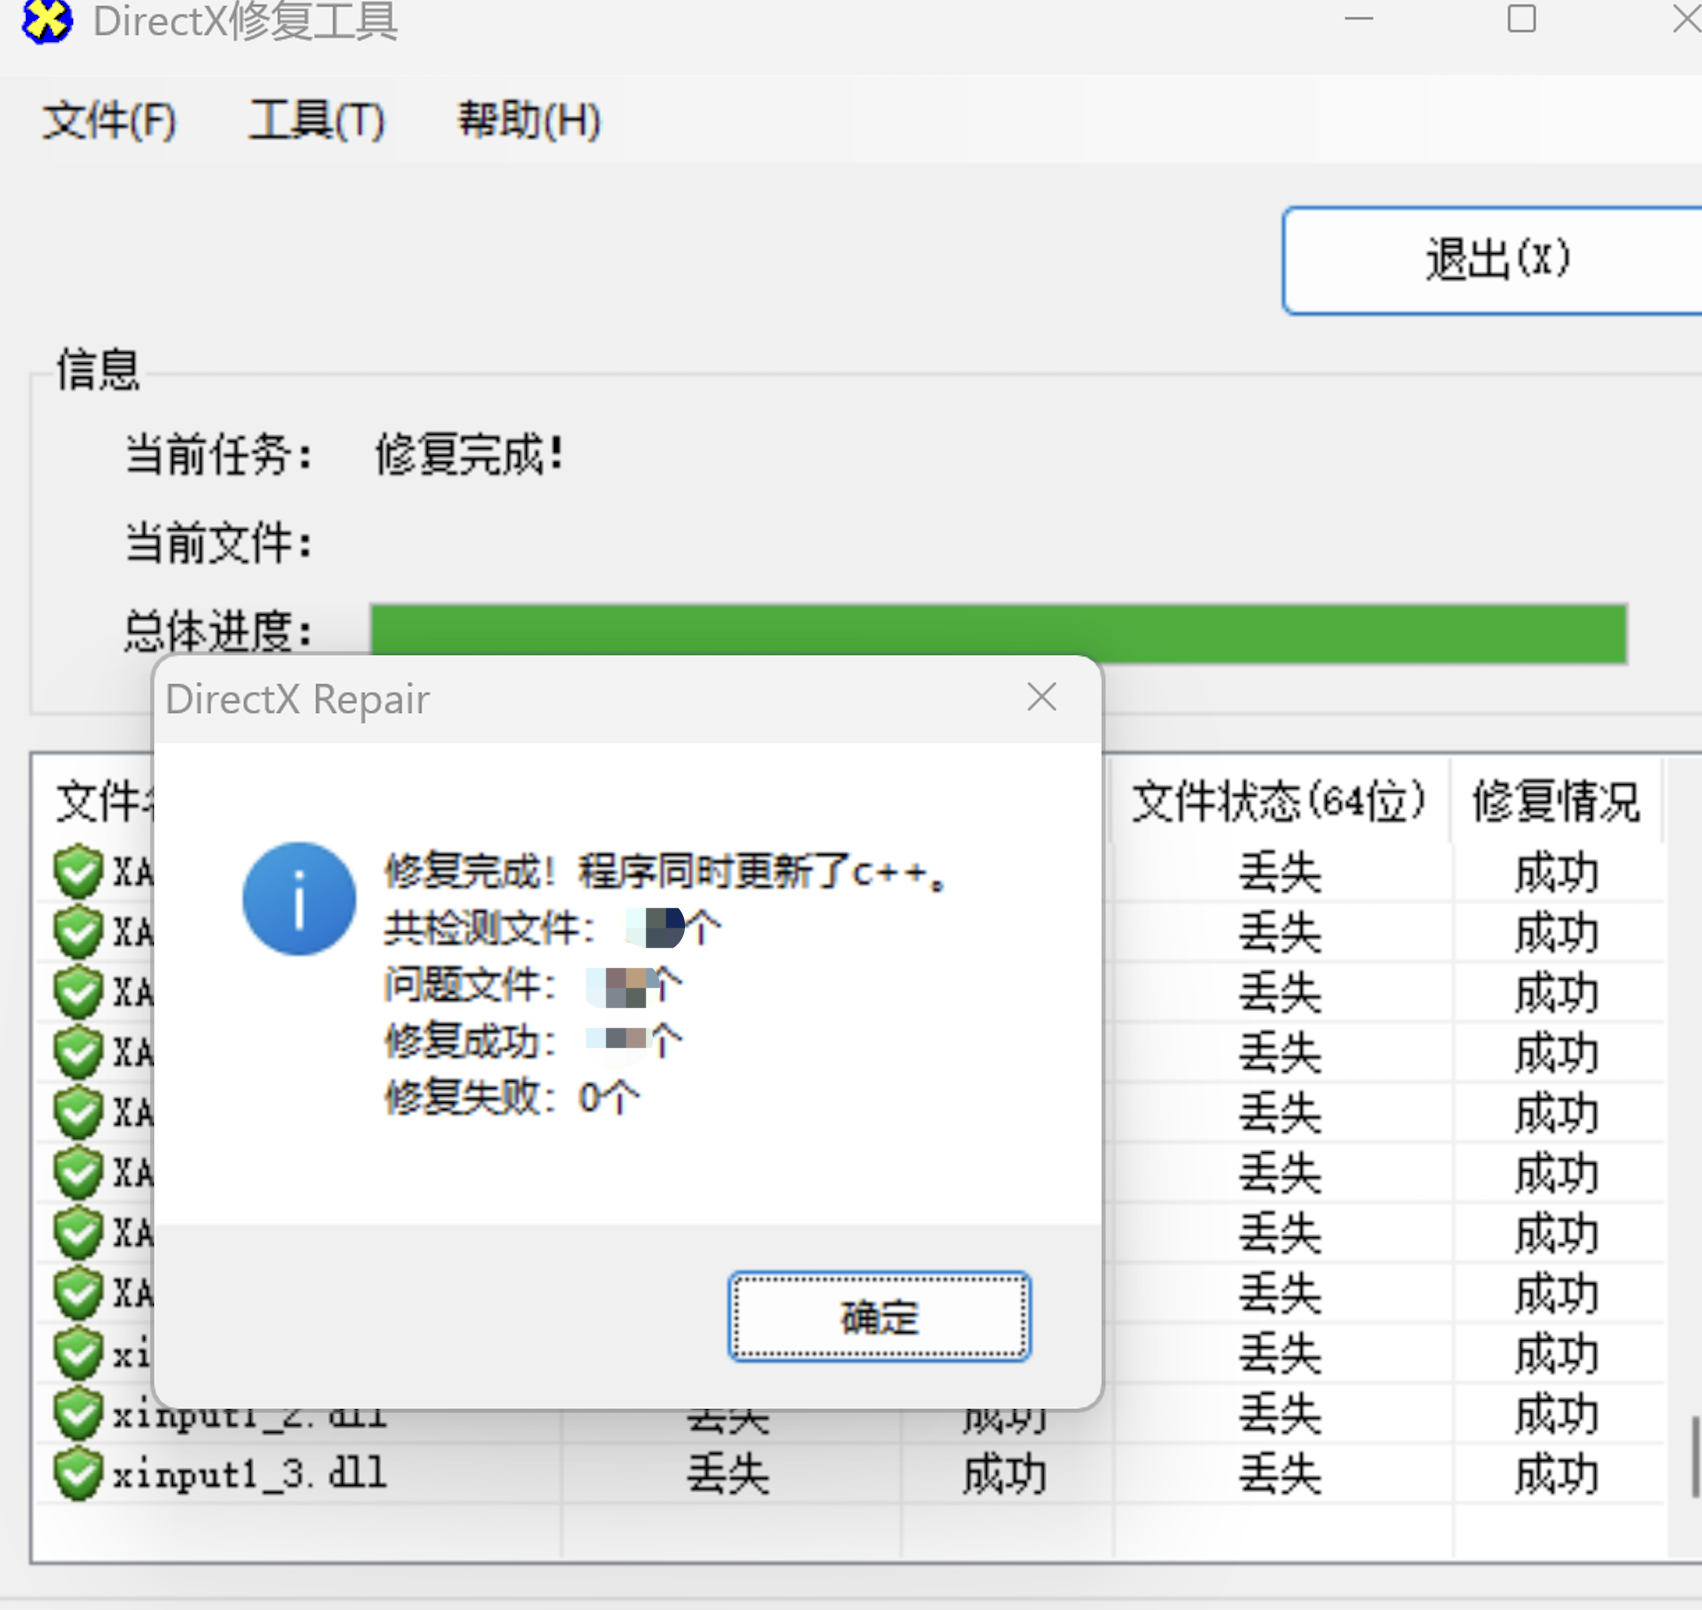Maximize the DirectX修复工具 window

(x=1522, y=19)
